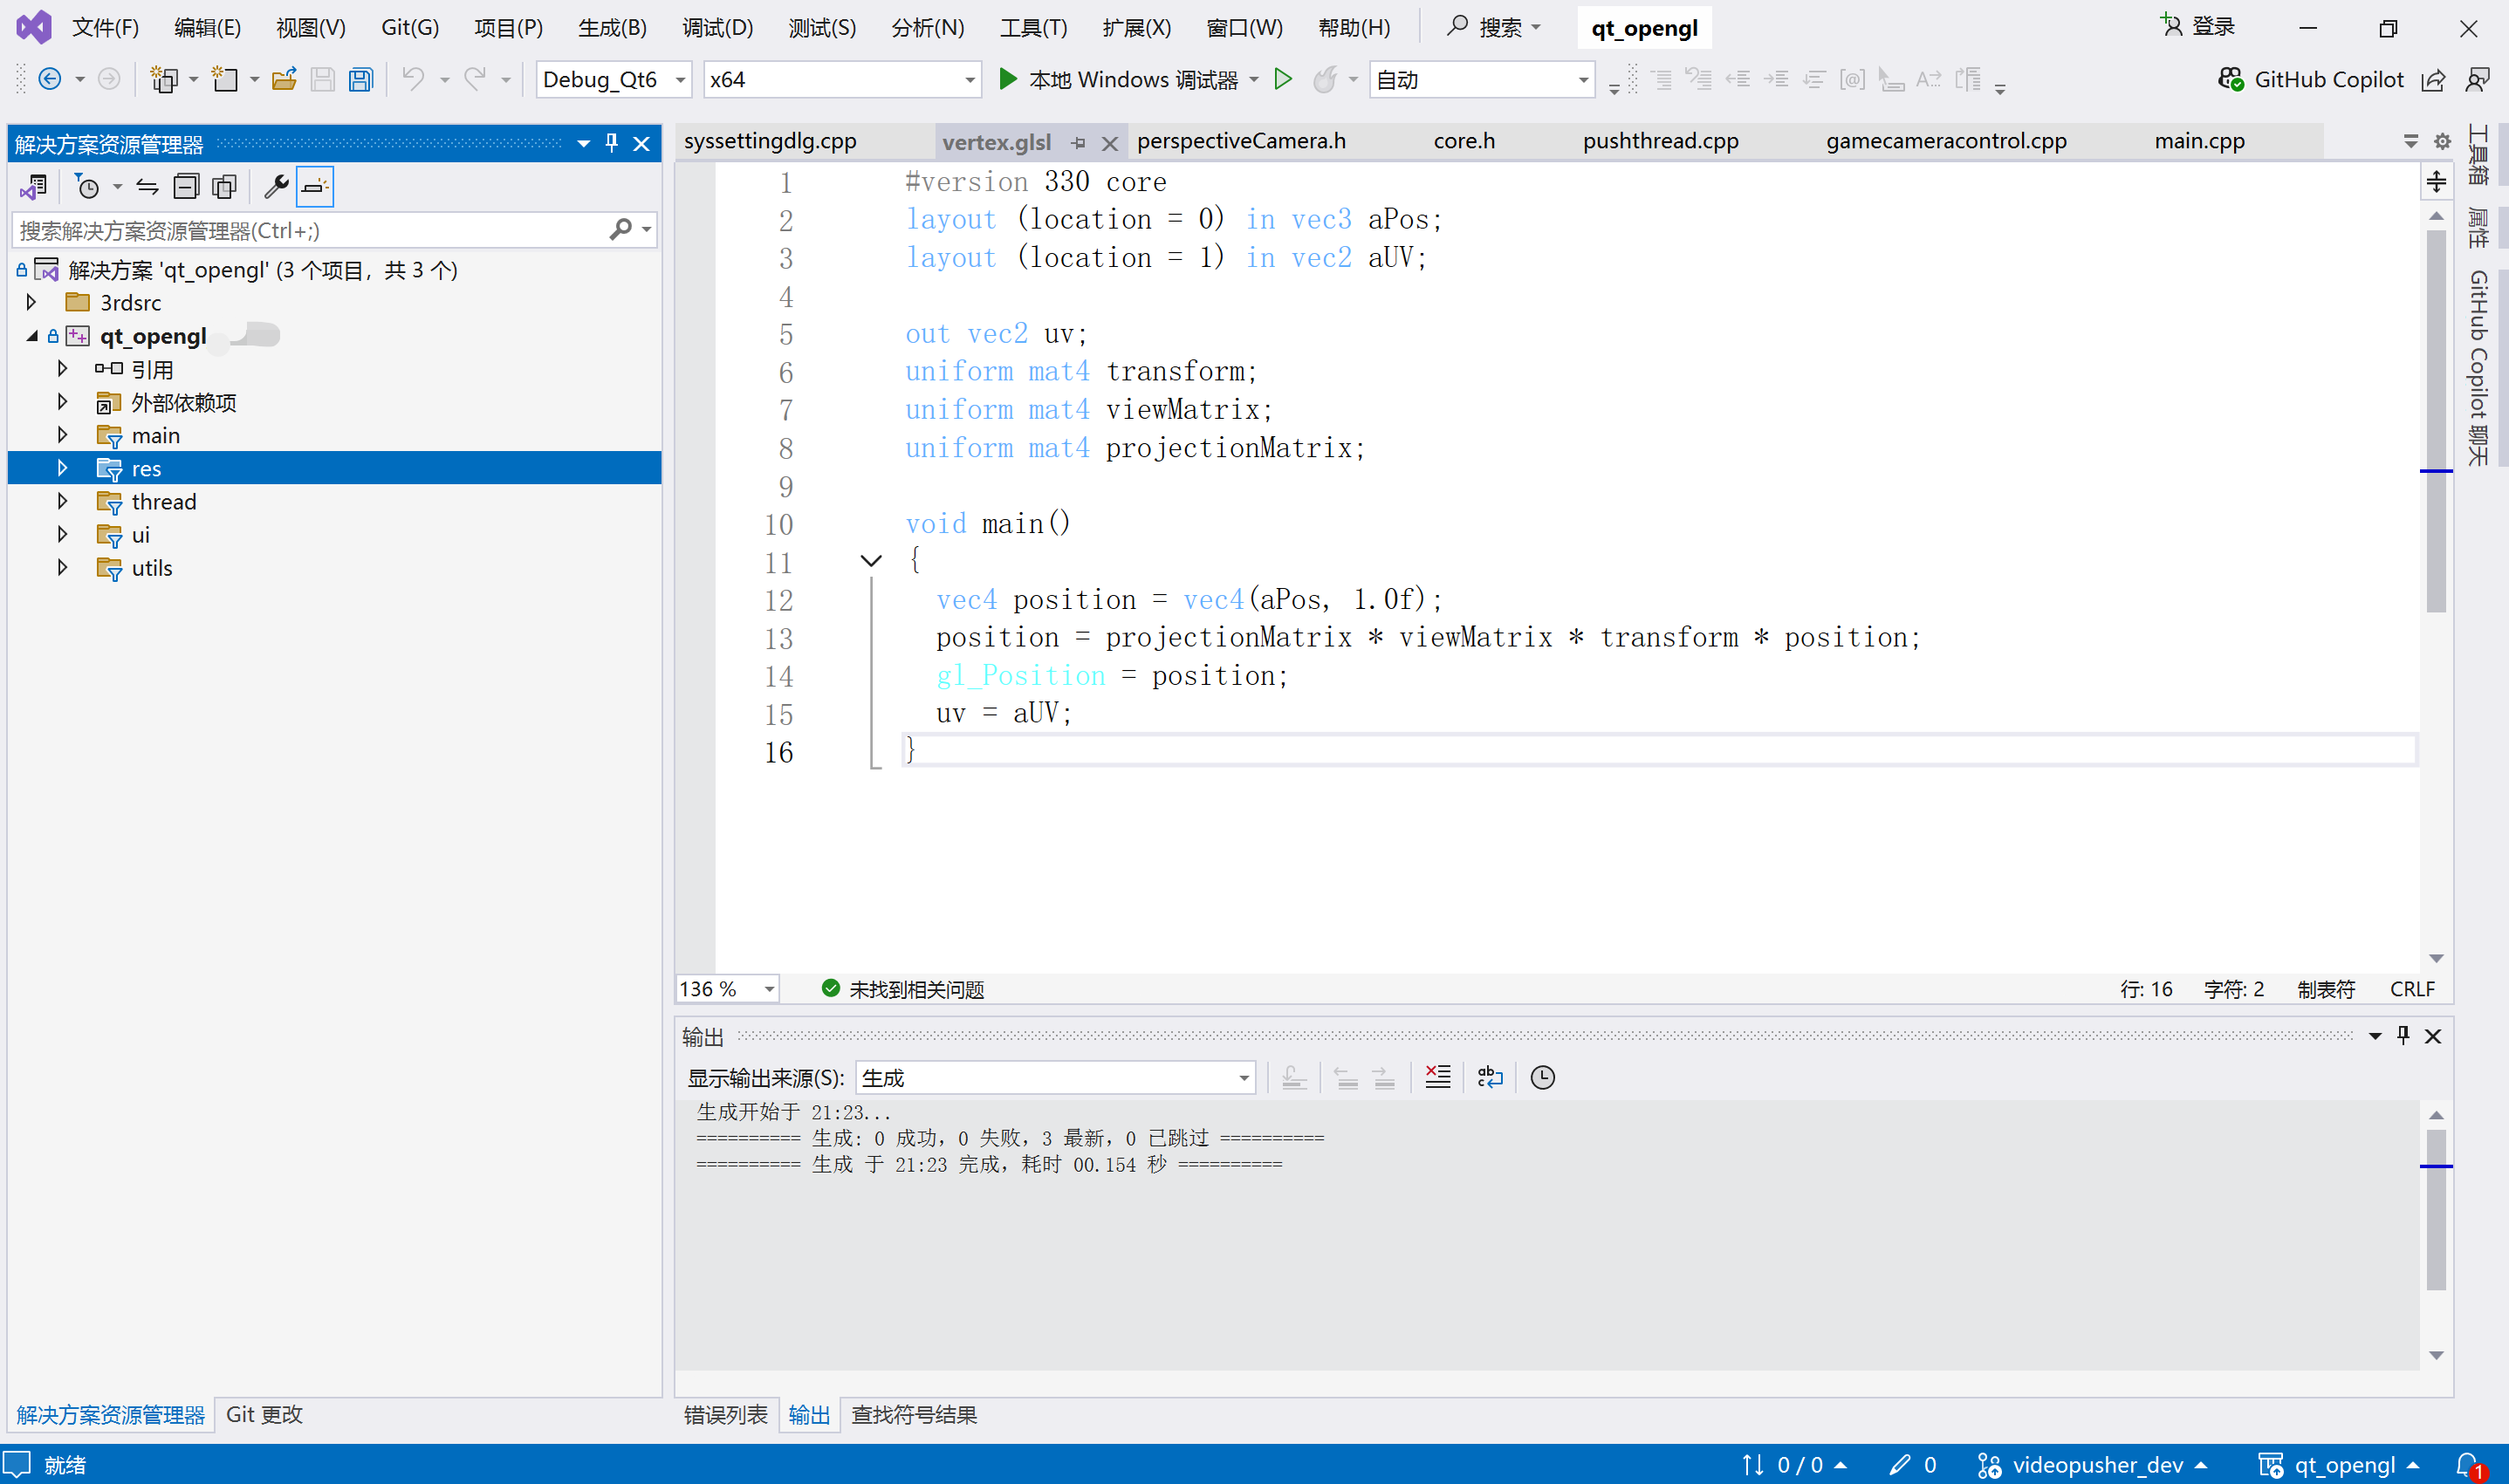
Task: Click the Save All toolbar icon
Action: pos(361,80)
